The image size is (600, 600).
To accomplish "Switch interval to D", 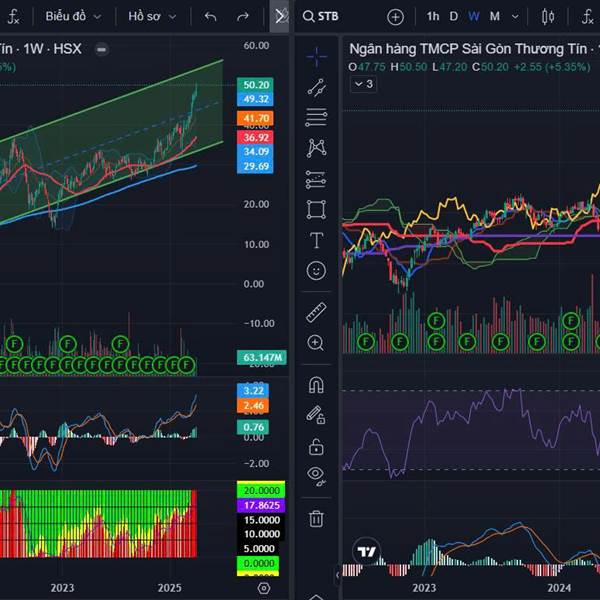I will click(x=454, y=16).
